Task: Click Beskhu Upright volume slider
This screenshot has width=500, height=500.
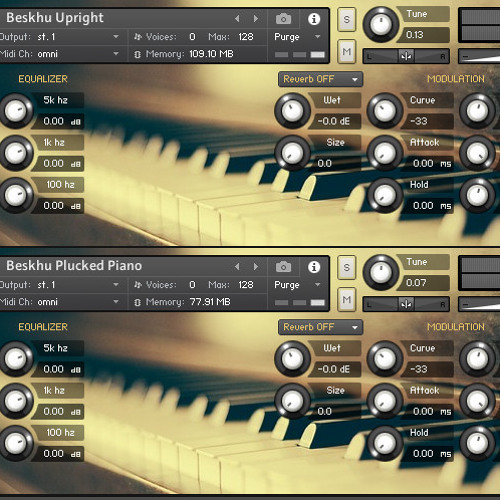Action: coord(479,56)
